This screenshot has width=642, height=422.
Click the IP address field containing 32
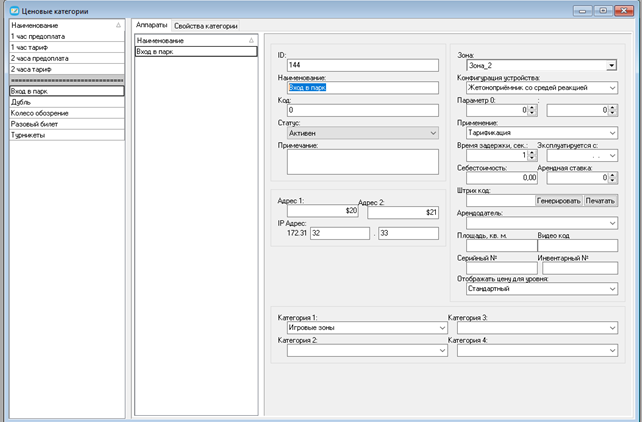click(340, 233)
